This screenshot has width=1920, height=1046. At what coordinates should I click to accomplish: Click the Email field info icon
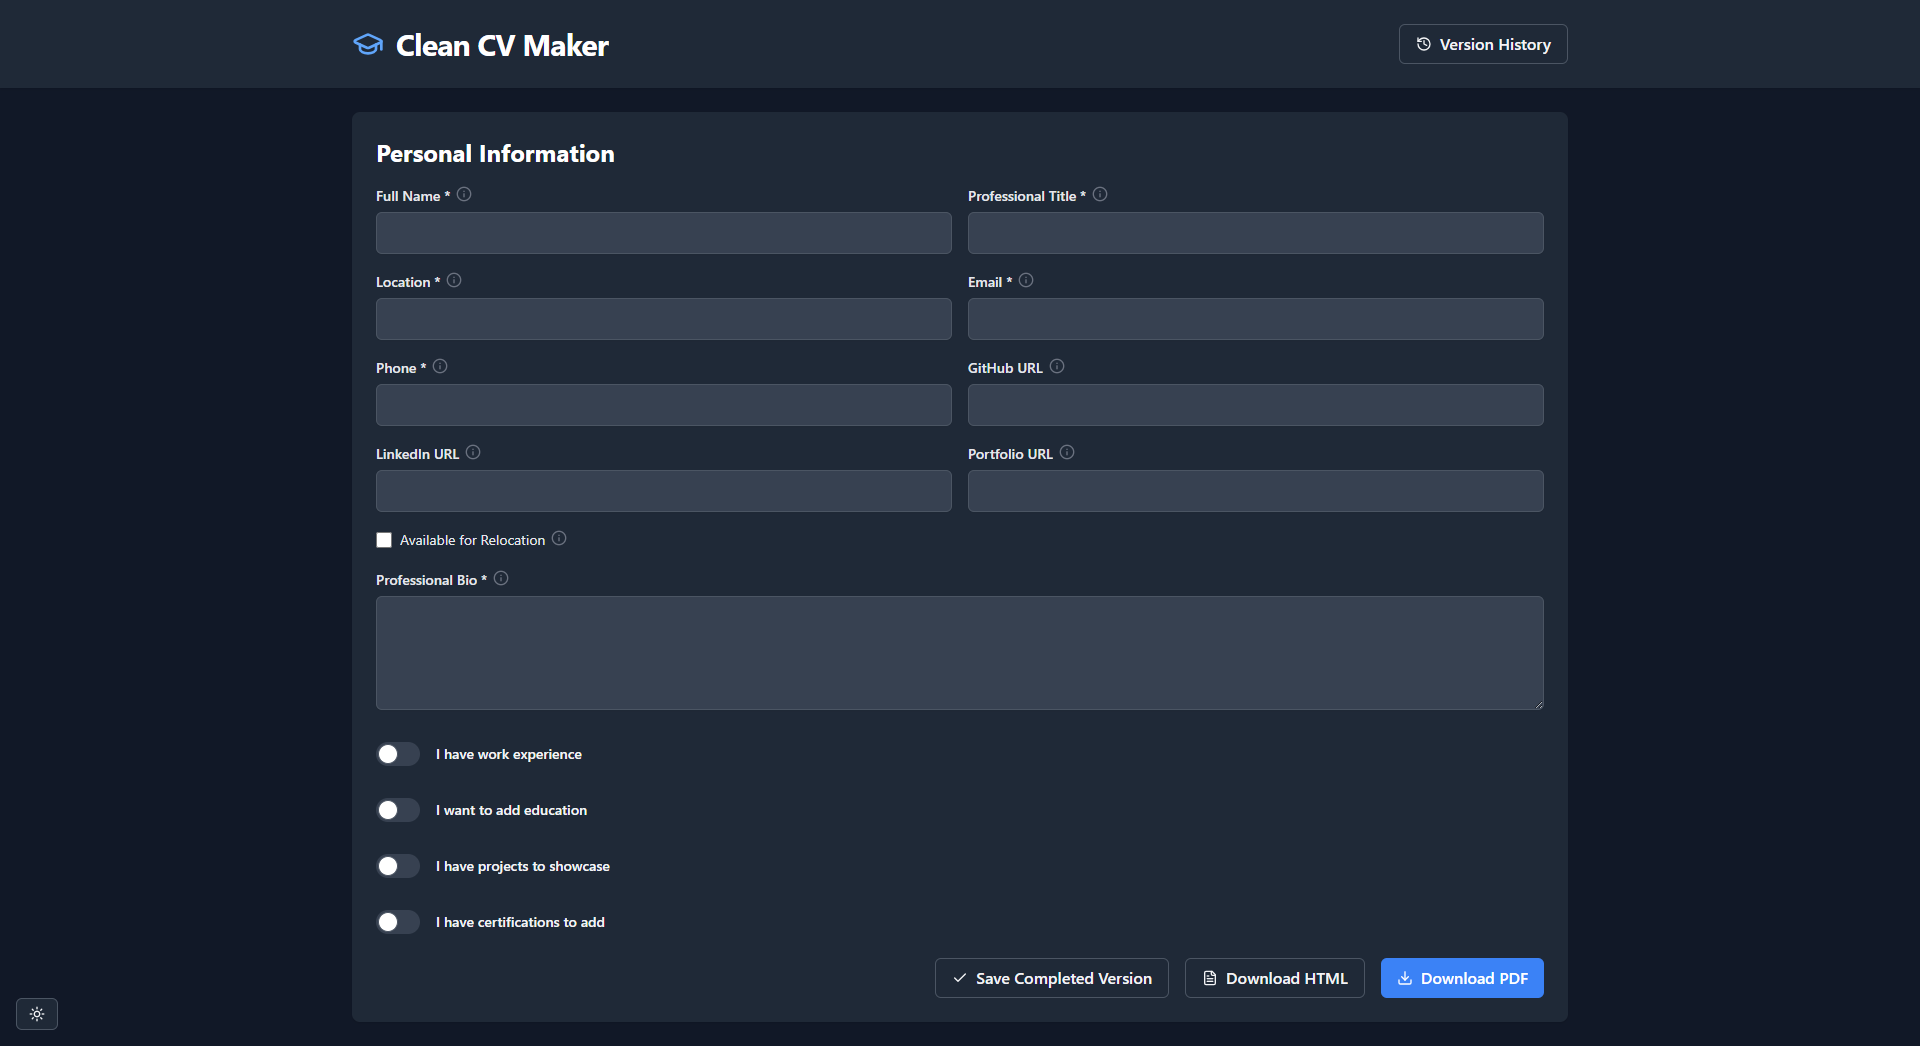(1025, 280)
